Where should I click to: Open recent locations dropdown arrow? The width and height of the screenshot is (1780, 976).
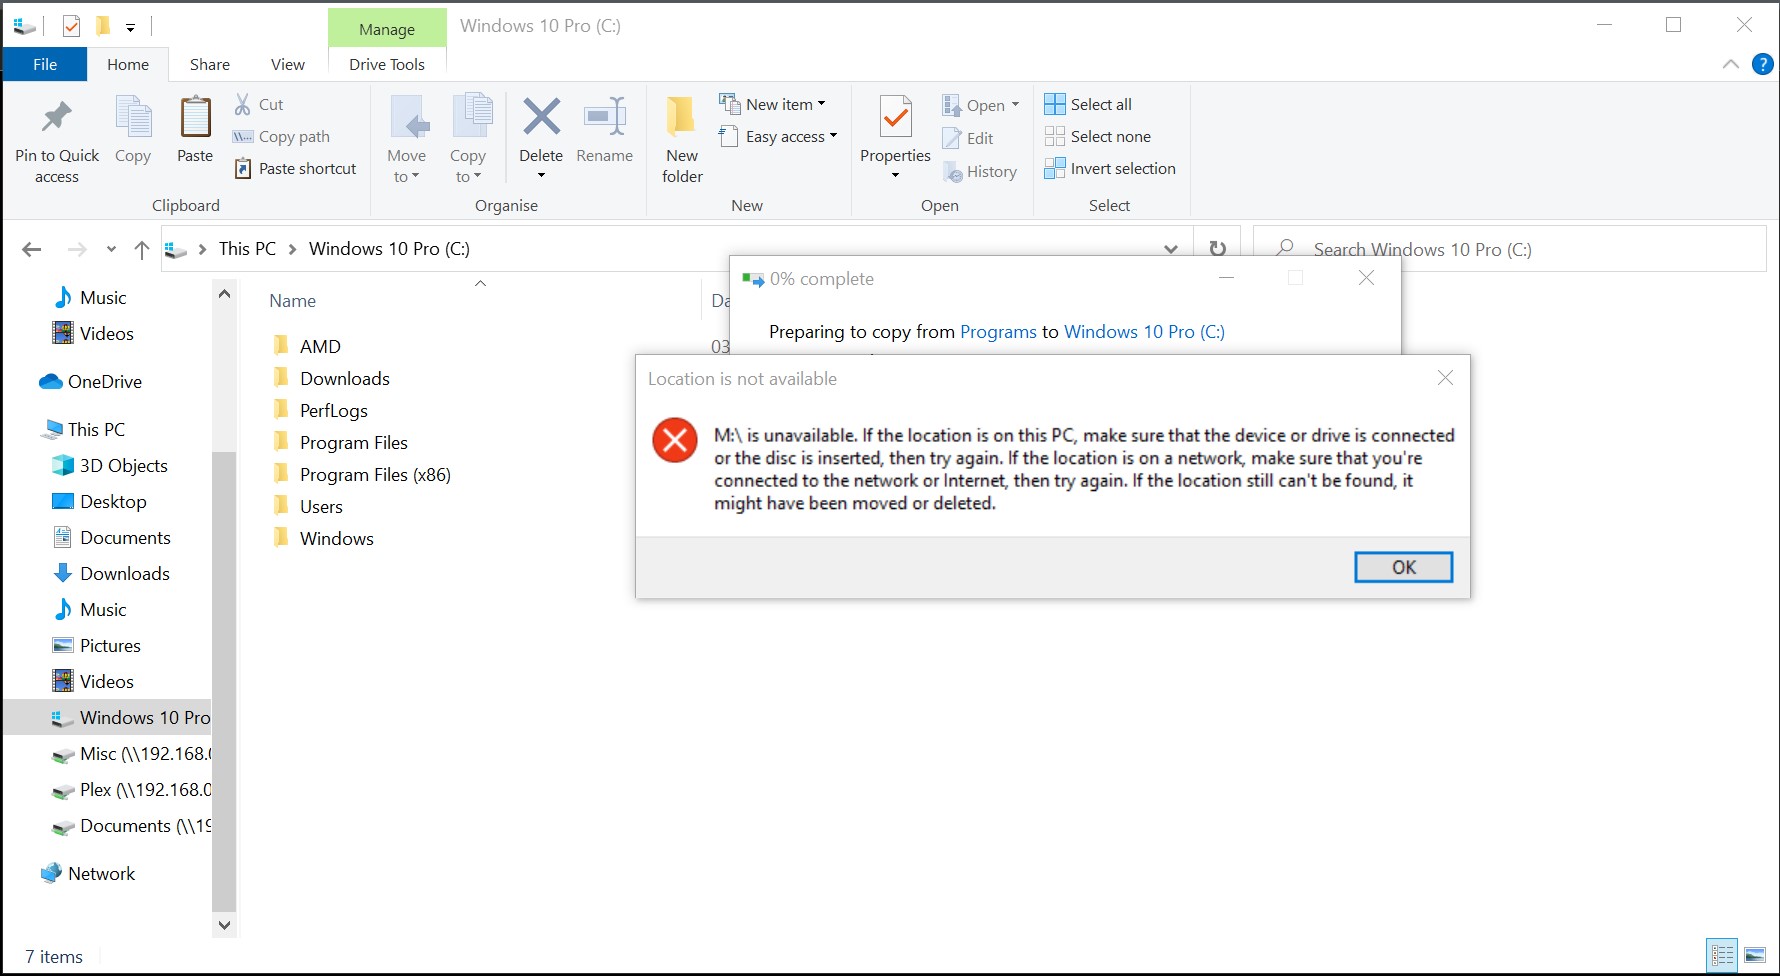pyautogui.click(x=111, y=249)
